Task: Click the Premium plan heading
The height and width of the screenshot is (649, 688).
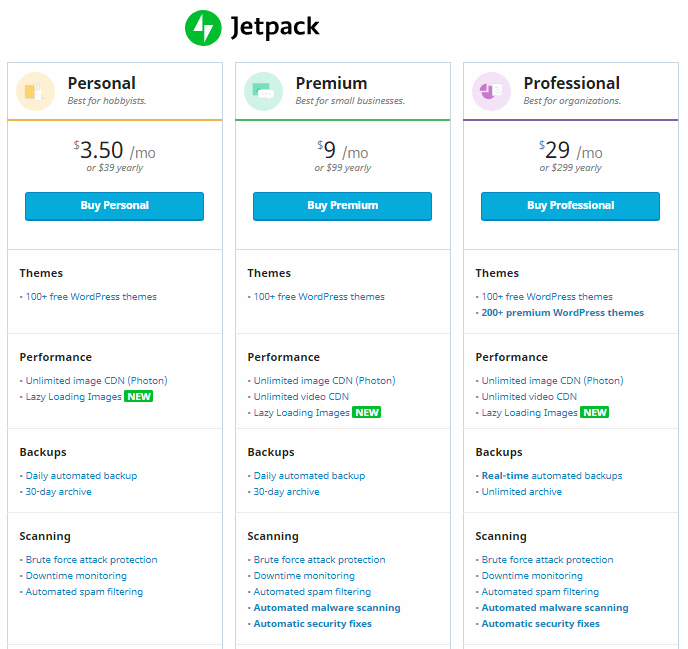Action: tap(331, 83)
